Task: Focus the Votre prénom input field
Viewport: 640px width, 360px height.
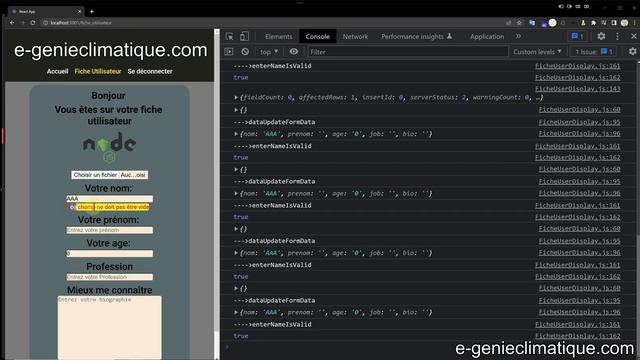Action: click(109, 230)
